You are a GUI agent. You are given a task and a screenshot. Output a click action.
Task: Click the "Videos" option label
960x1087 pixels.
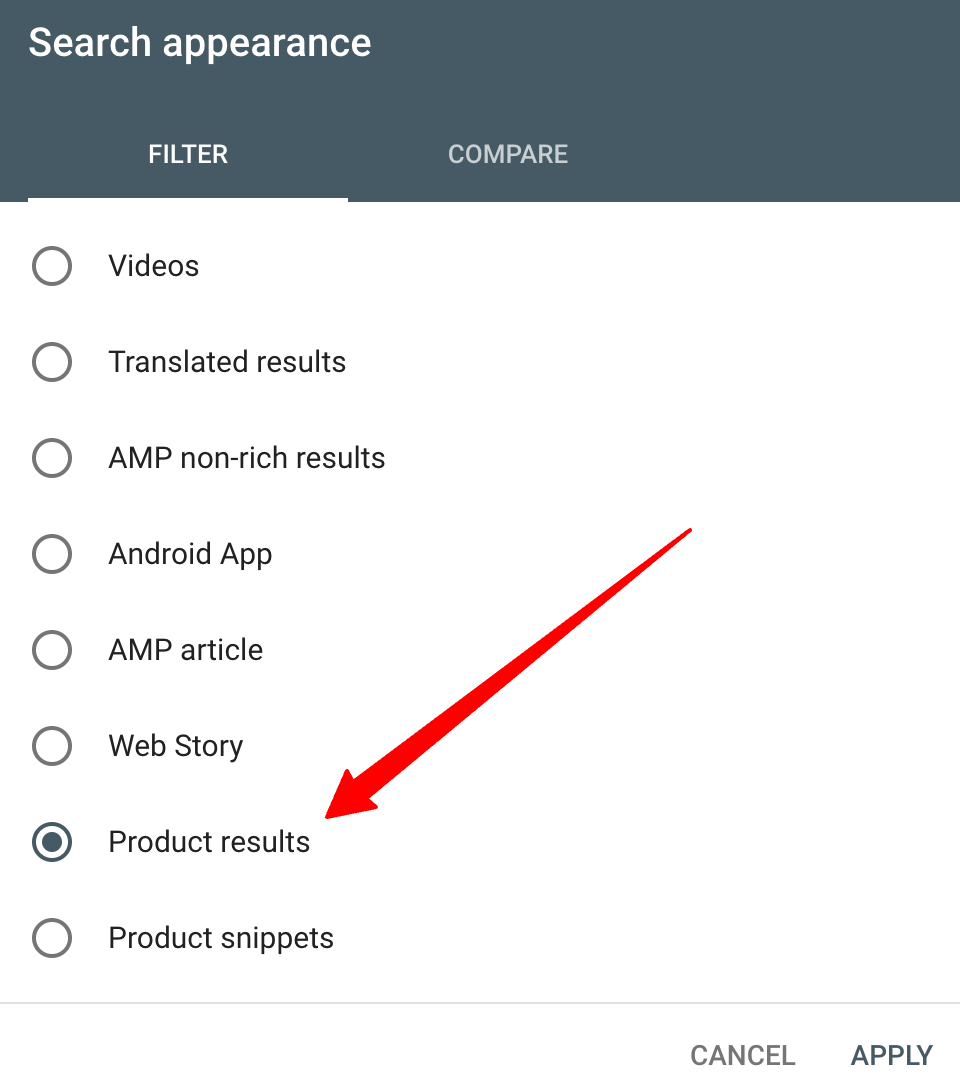click(154, 266)
